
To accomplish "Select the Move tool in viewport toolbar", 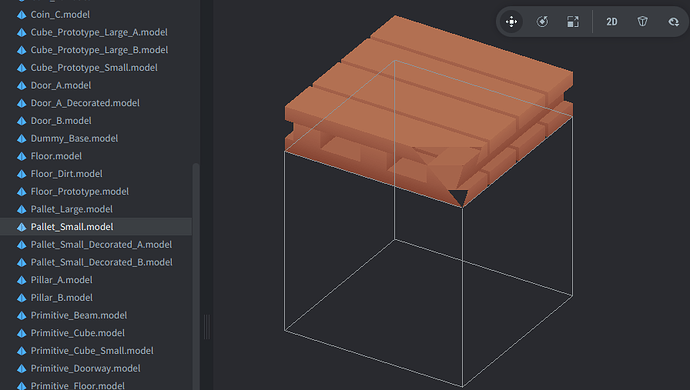I will pos(511,22).
